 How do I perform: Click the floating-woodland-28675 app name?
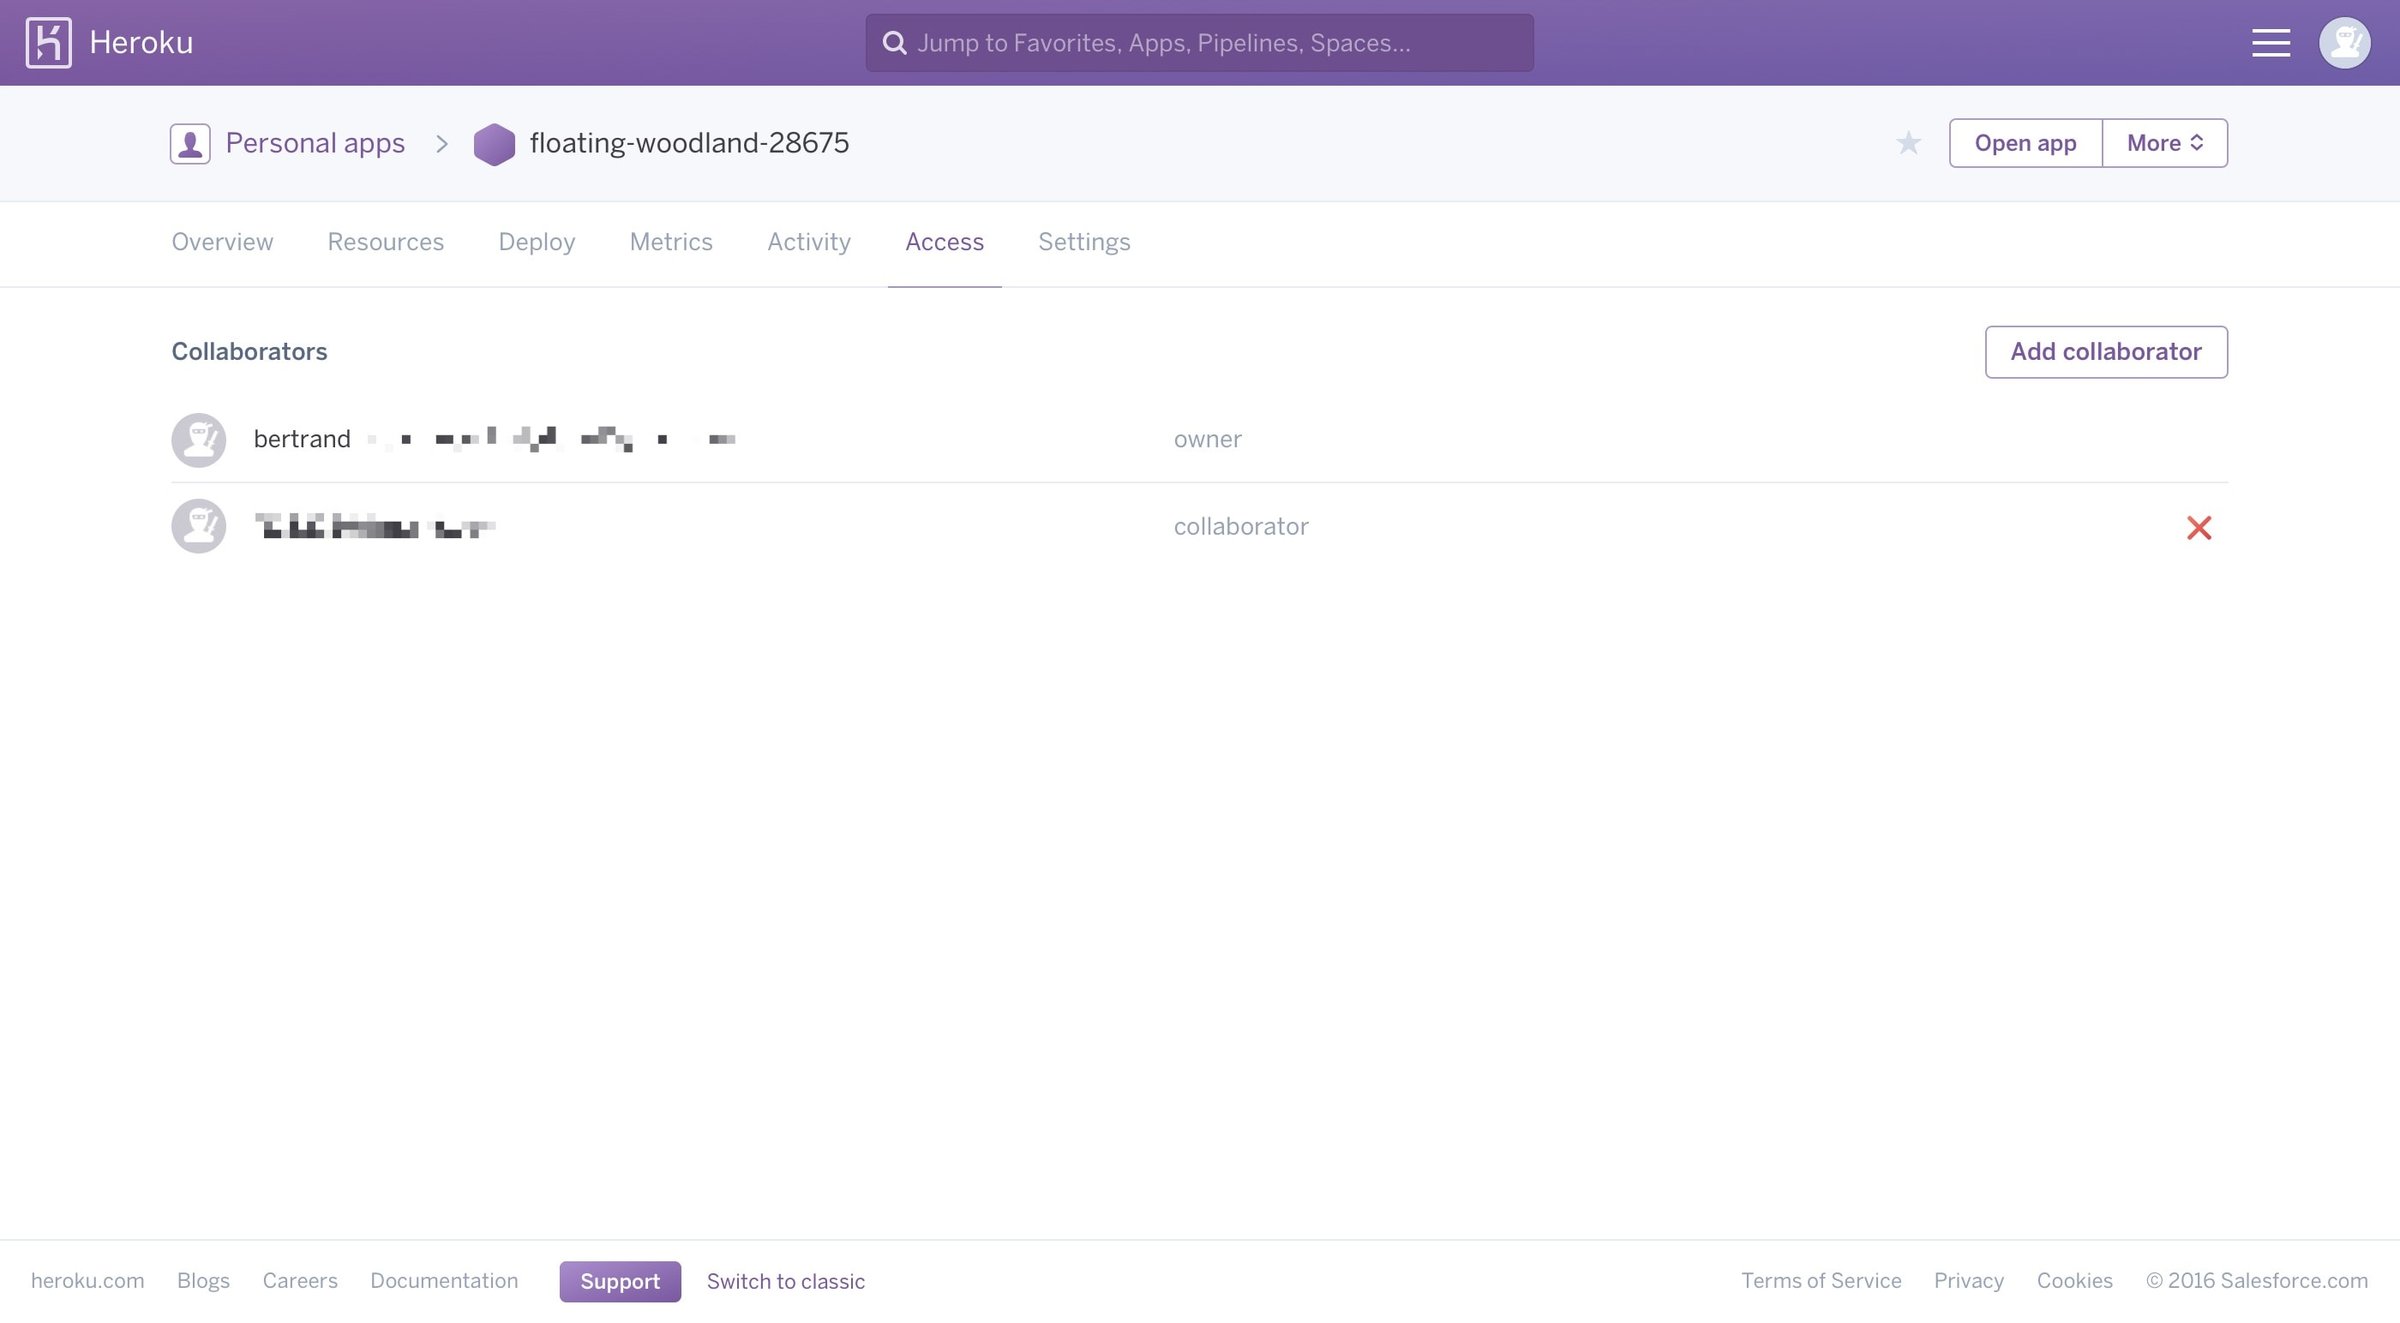pos(689,144)
